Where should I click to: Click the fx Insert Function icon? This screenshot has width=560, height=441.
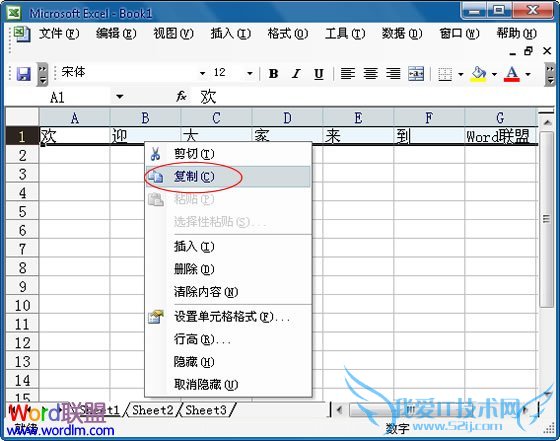(181, 96)
